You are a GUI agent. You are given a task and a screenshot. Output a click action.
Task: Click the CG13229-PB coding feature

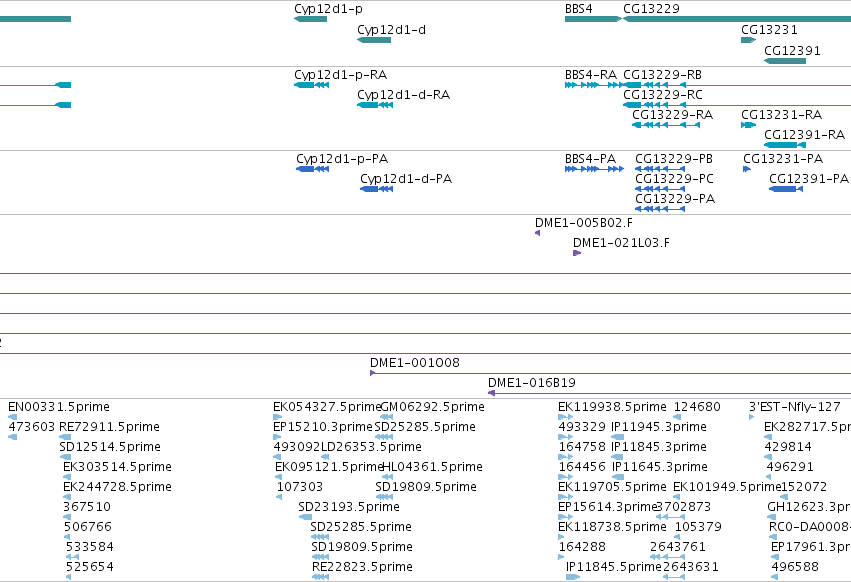pos(660,169)
